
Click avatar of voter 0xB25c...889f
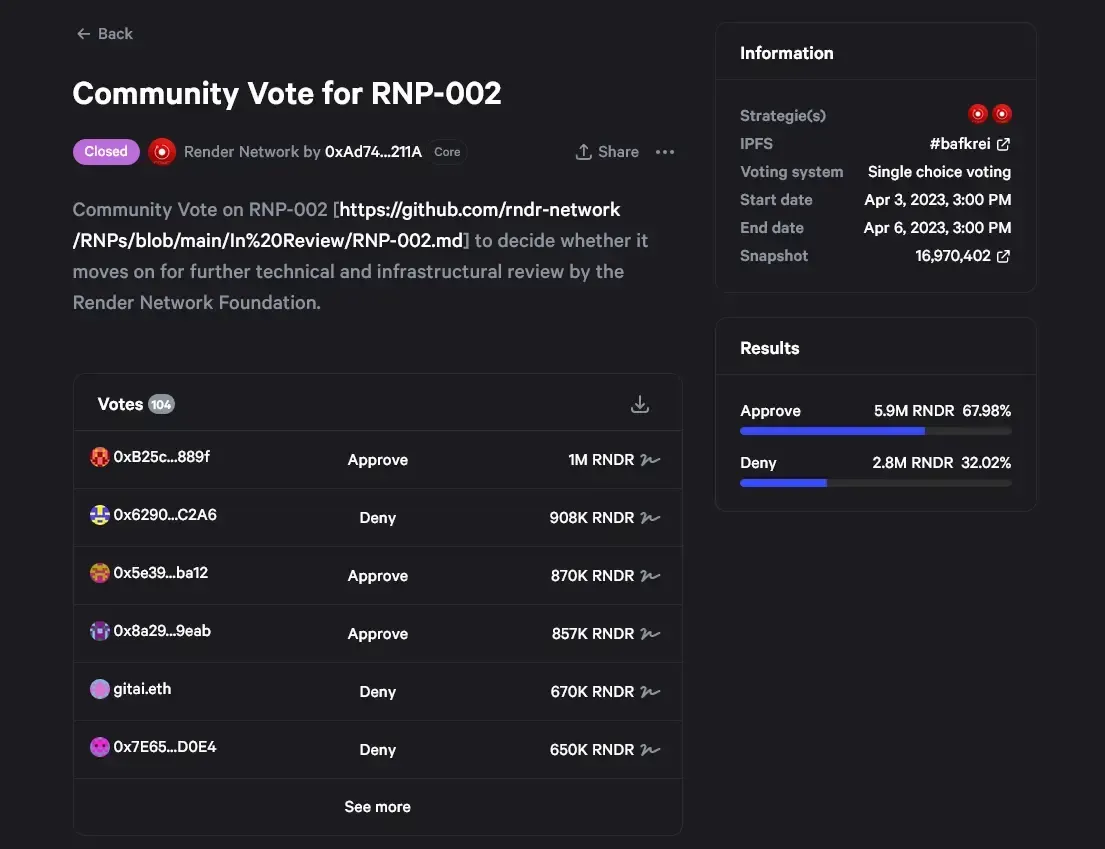click(99, 457)
